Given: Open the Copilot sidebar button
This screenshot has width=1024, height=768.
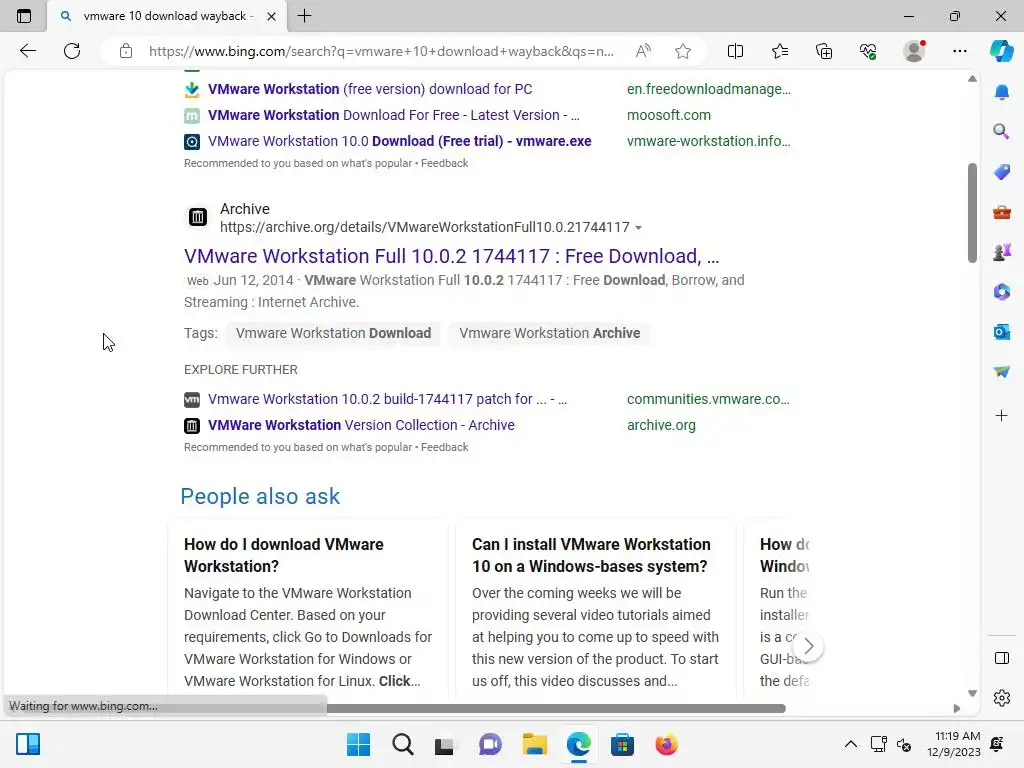Looking at the screenshot, I should [x=1001, y=51].
